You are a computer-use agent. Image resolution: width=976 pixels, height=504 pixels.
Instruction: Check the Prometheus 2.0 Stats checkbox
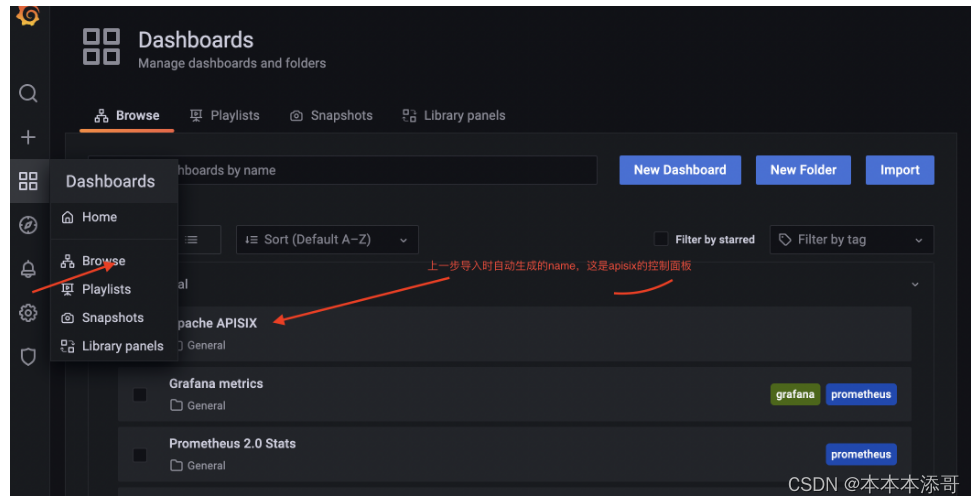pyautogui.click(x=140, y=455)
